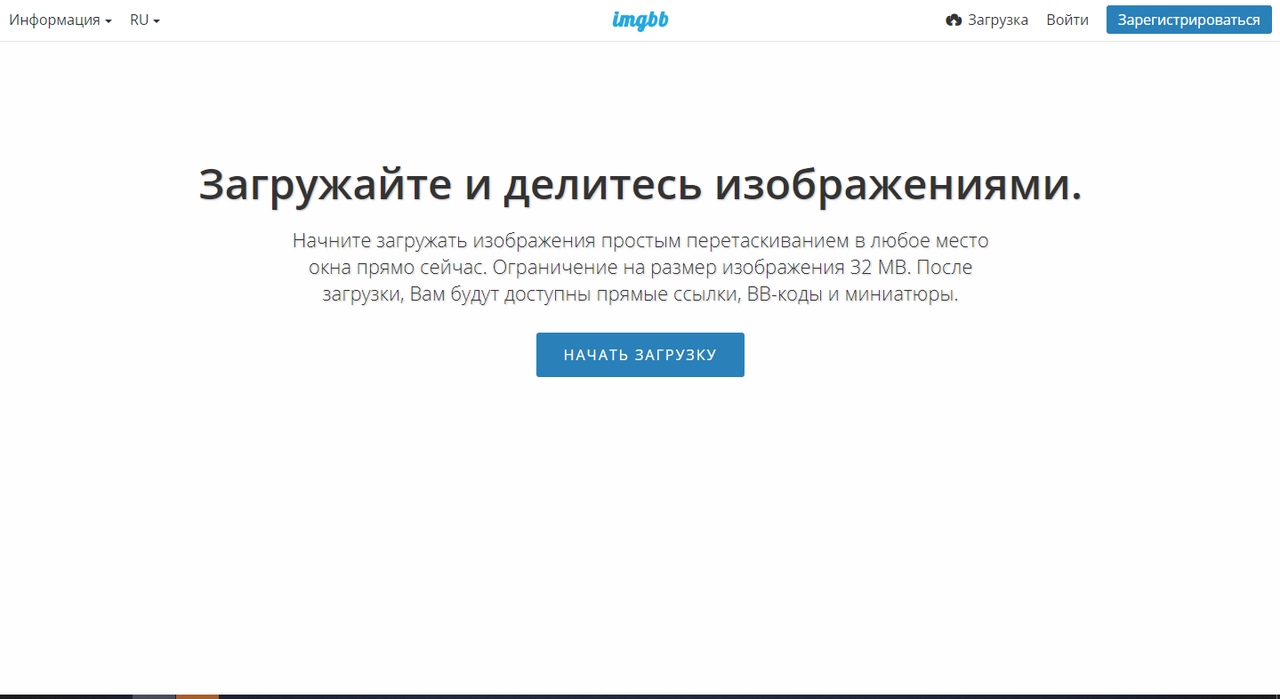1280x699 pixels.
Task: Click the cloud upload icon
Action: click(954, 20)
